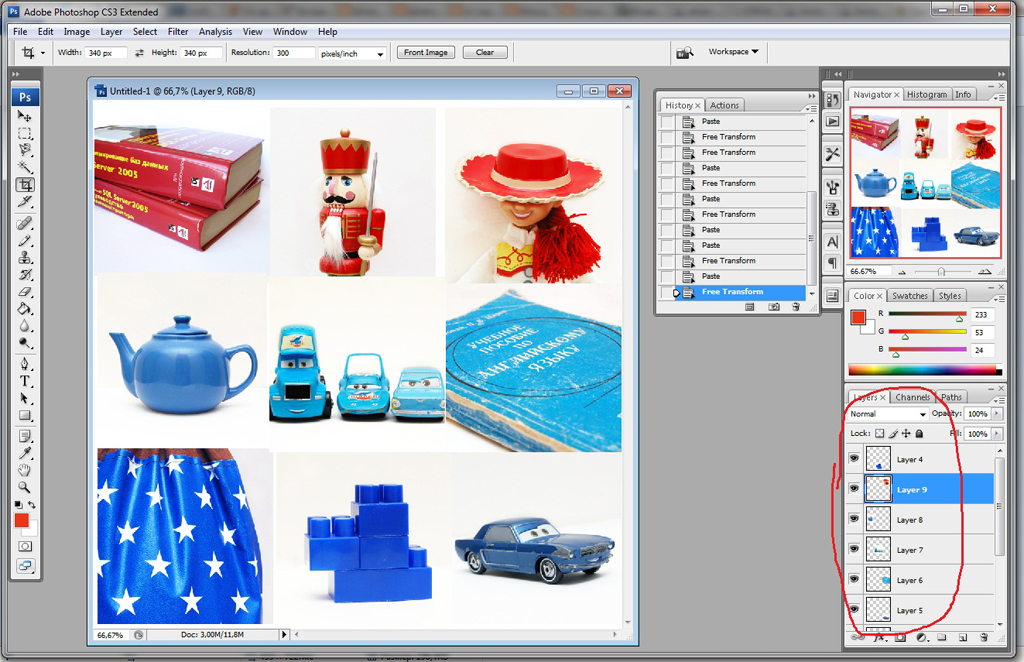Switch to the Channels tab
Image resolution: width=1024 pixels, height=662 pixels.
point(912,397)
